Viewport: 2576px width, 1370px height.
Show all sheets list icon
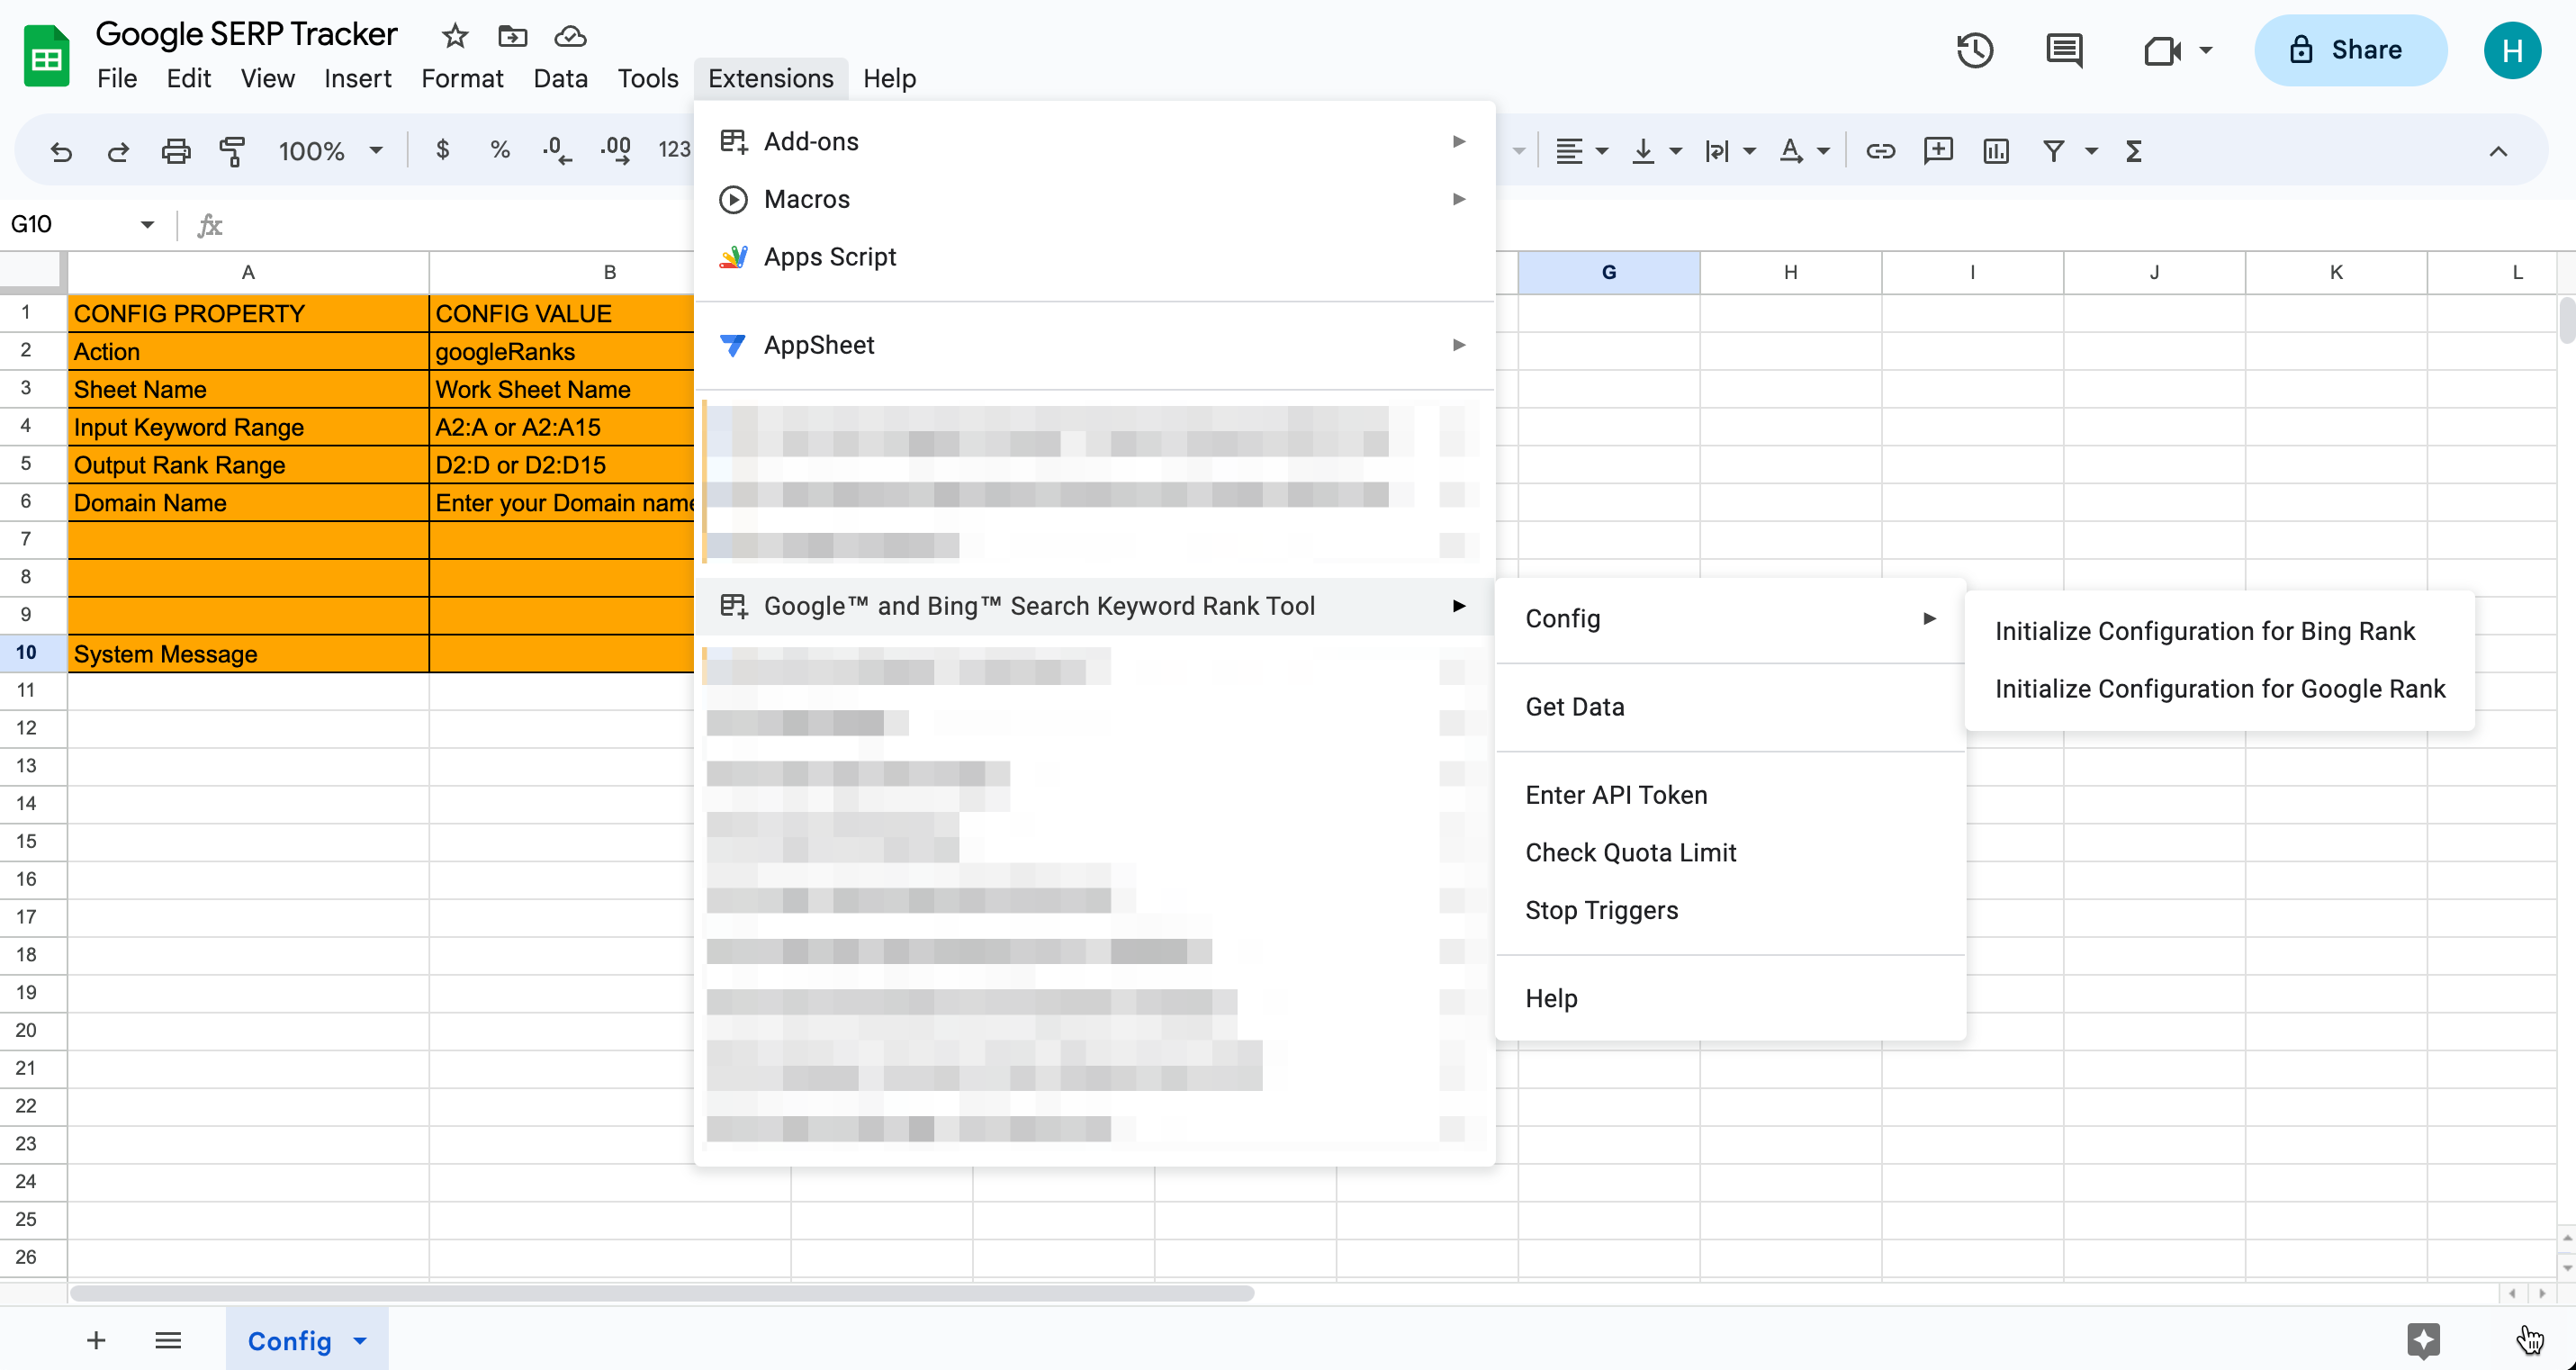168,1340
